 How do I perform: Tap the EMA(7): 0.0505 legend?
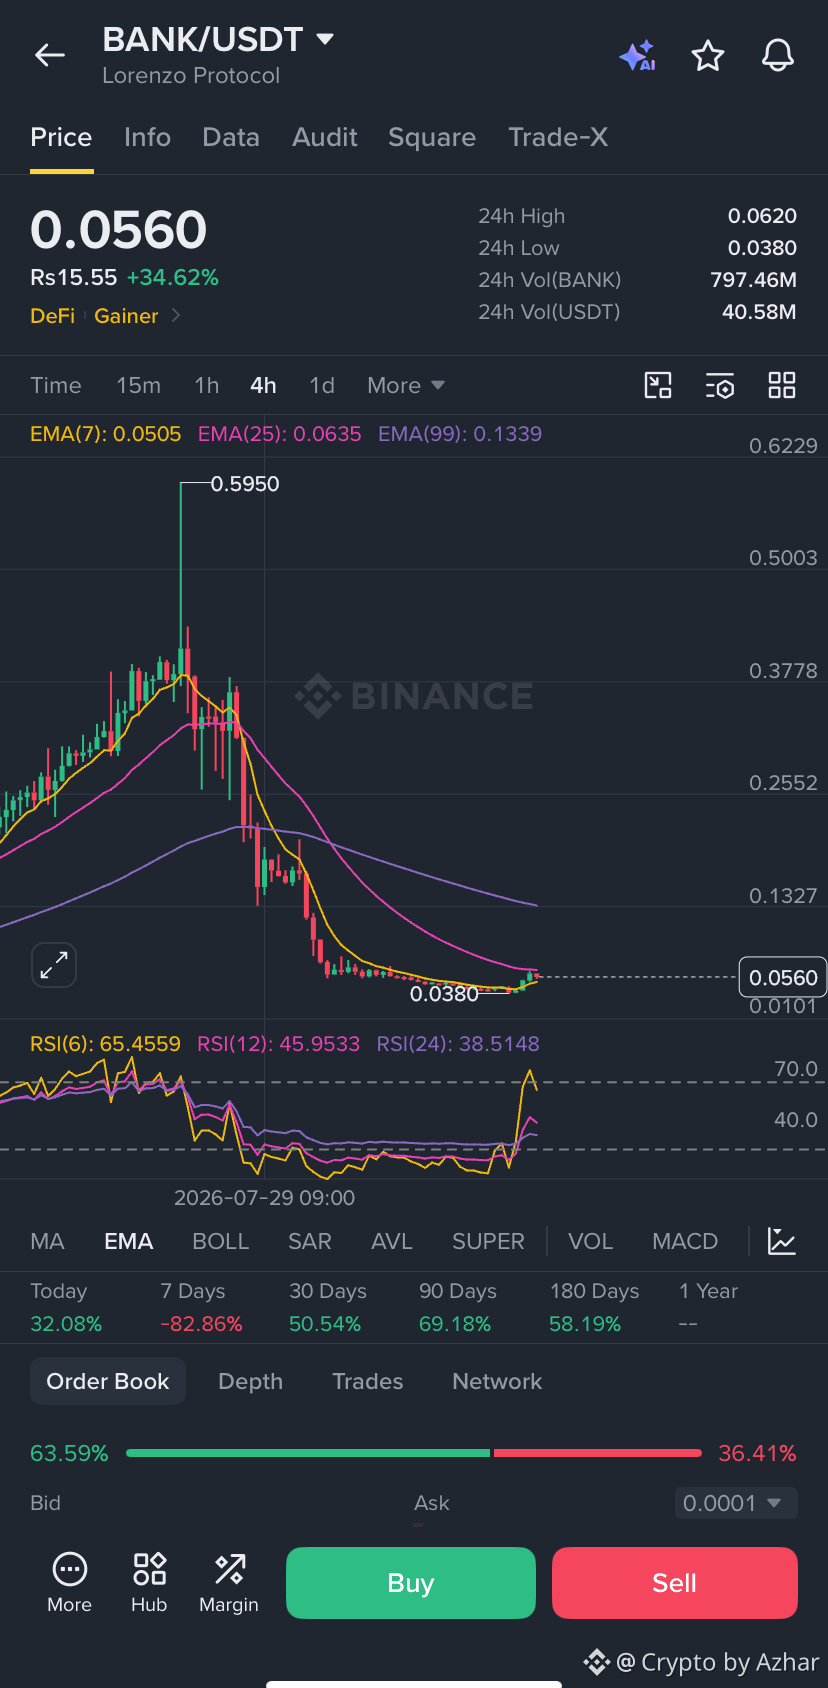pos(106,434)
